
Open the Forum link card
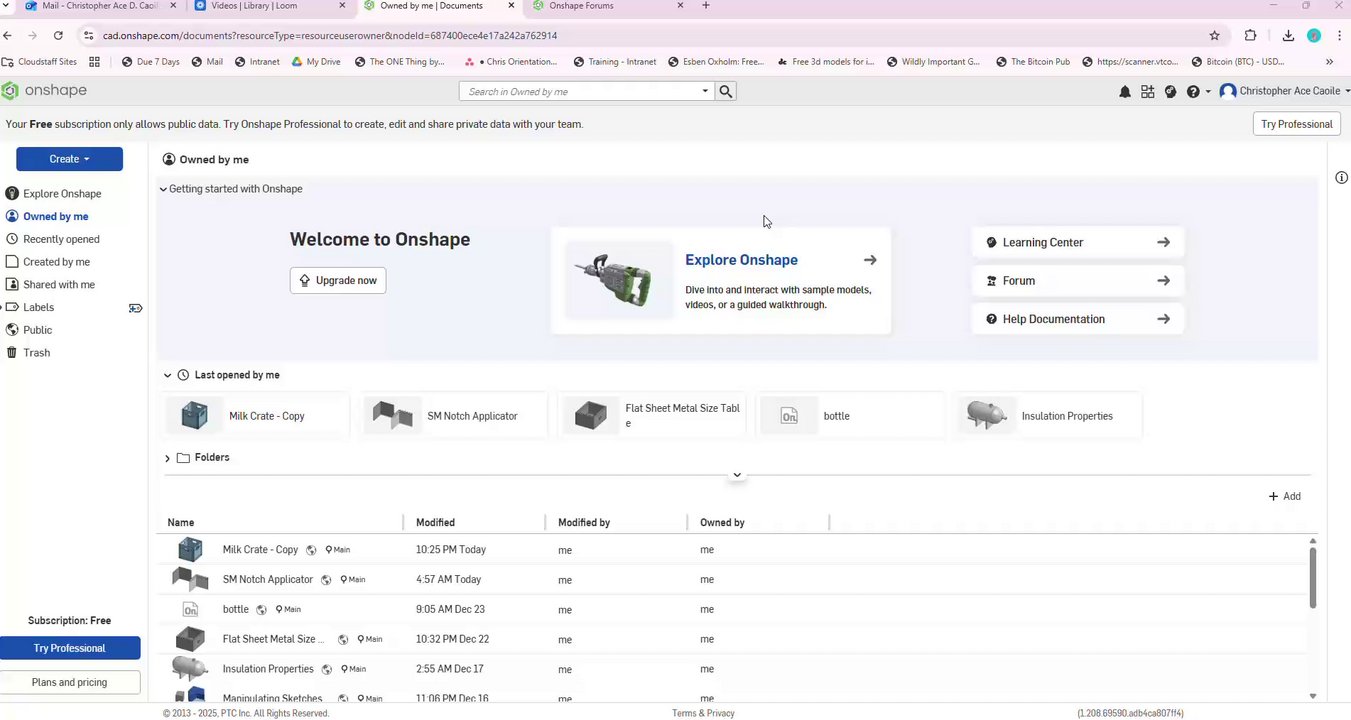coord(1077,281)
